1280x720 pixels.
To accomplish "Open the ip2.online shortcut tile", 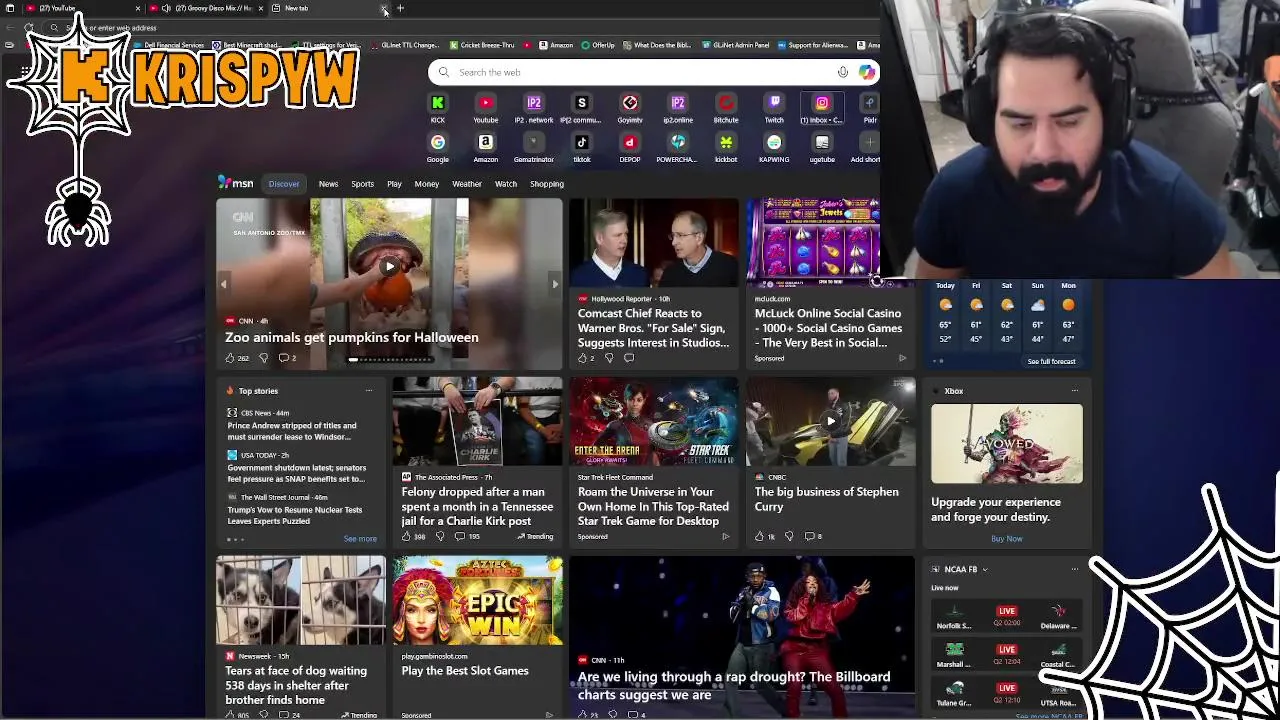I will [678, 108].
